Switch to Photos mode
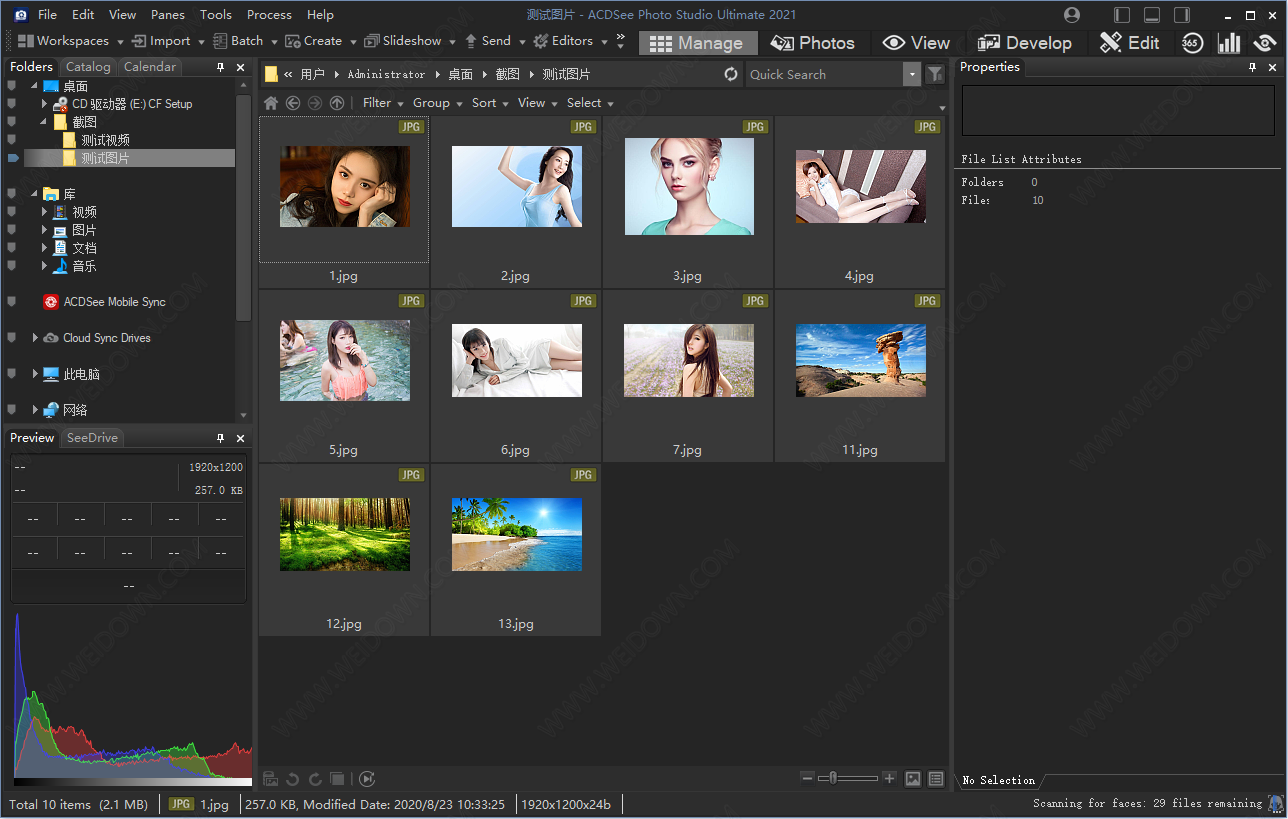Viewport: 1288px width, 819px height. (x=813, y=43)
